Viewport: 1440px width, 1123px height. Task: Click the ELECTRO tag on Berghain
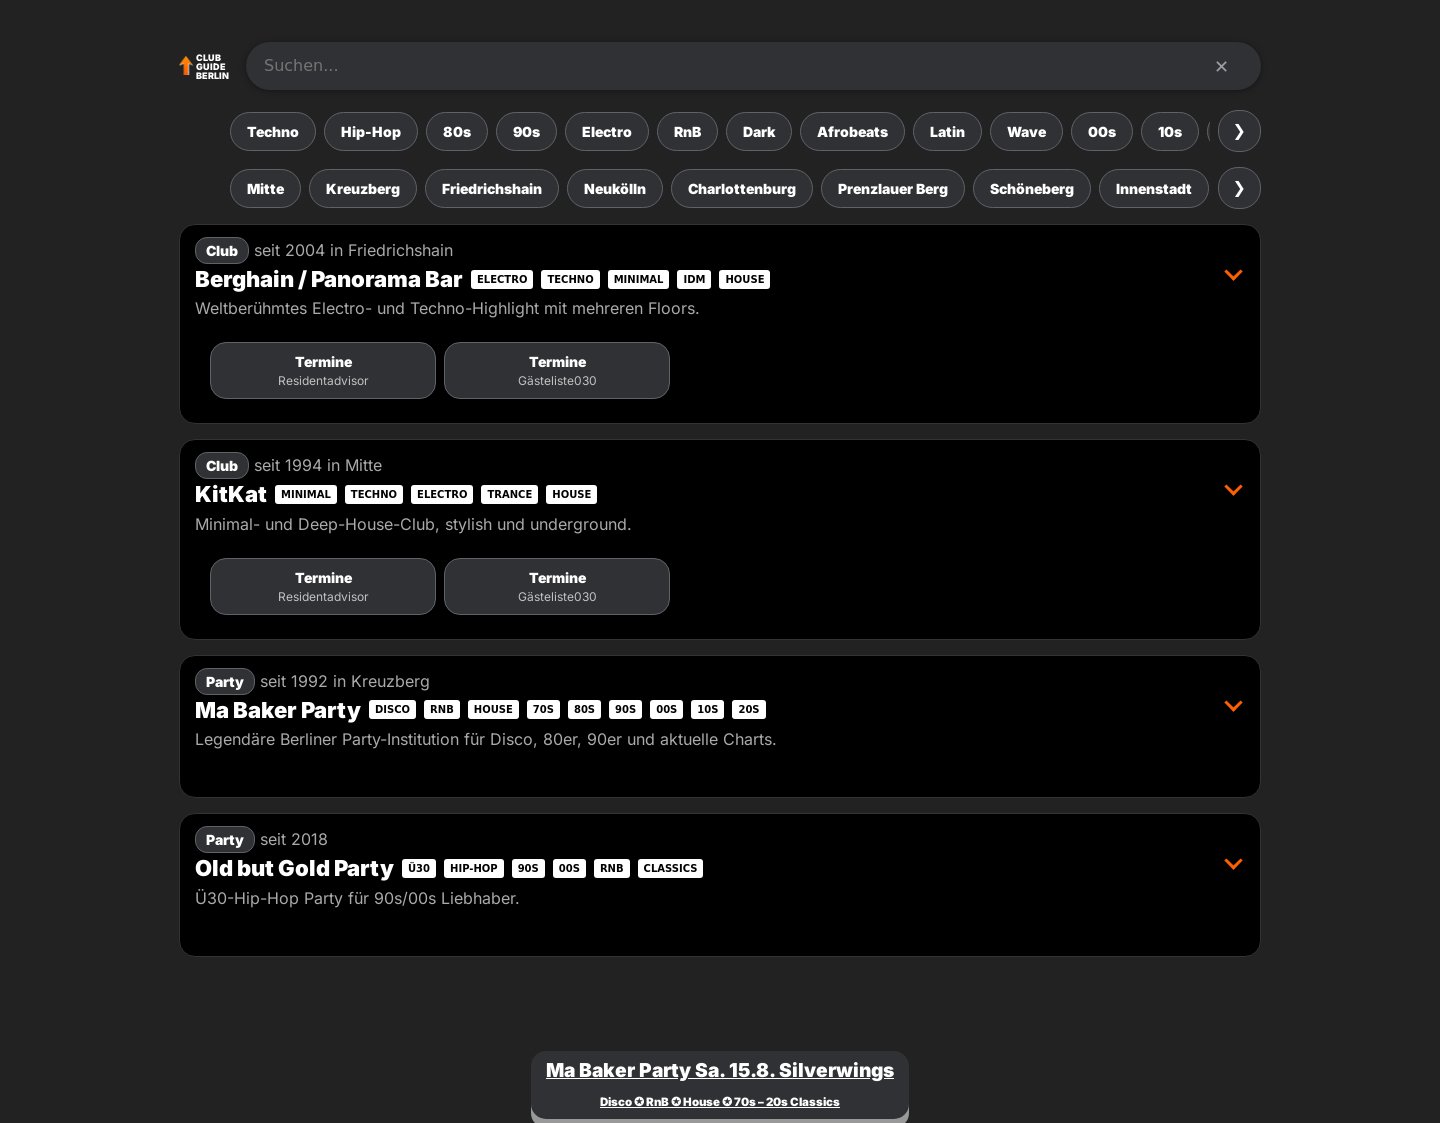click(x=502, y=279)
